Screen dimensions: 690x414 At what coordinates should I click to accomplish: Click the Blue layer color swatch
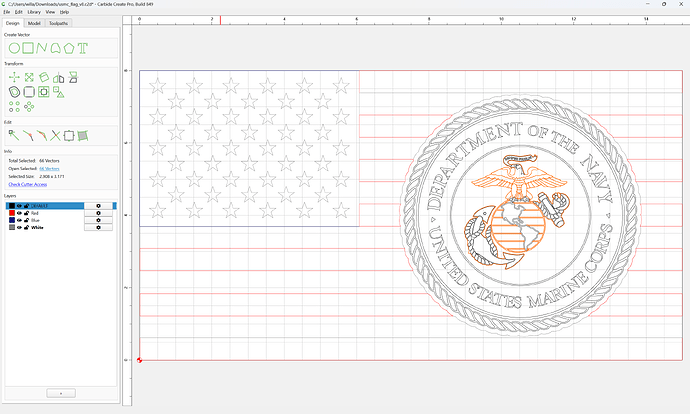(x=12, y=220)
